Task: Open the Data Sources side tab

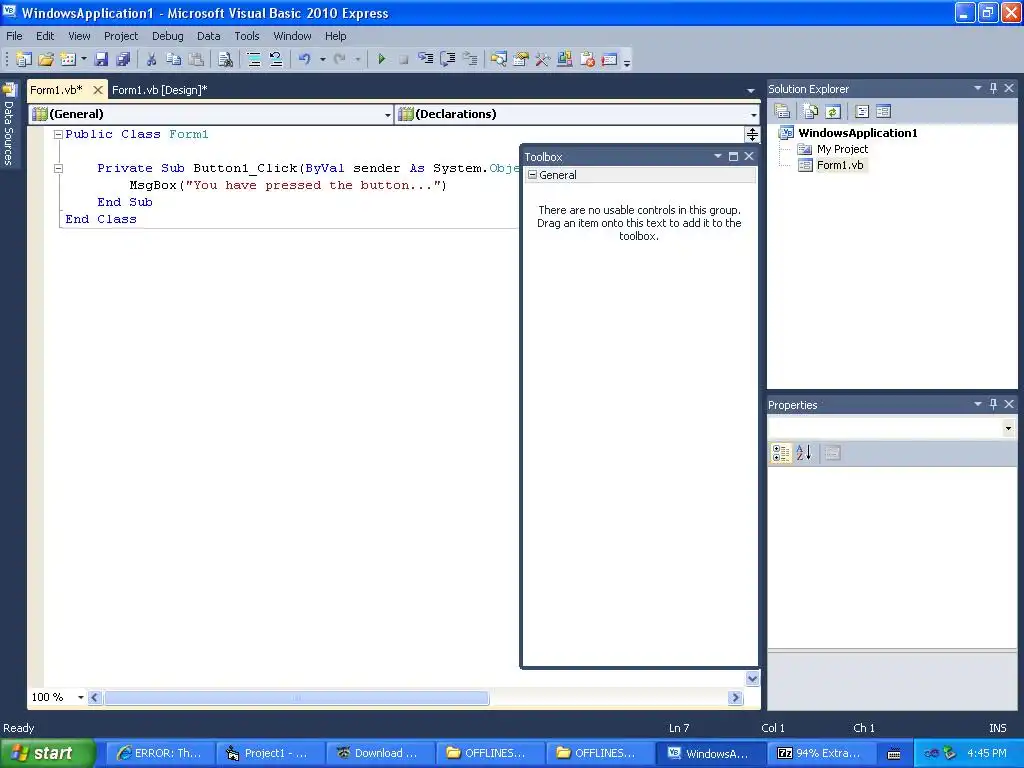Action: click(9, 123)
